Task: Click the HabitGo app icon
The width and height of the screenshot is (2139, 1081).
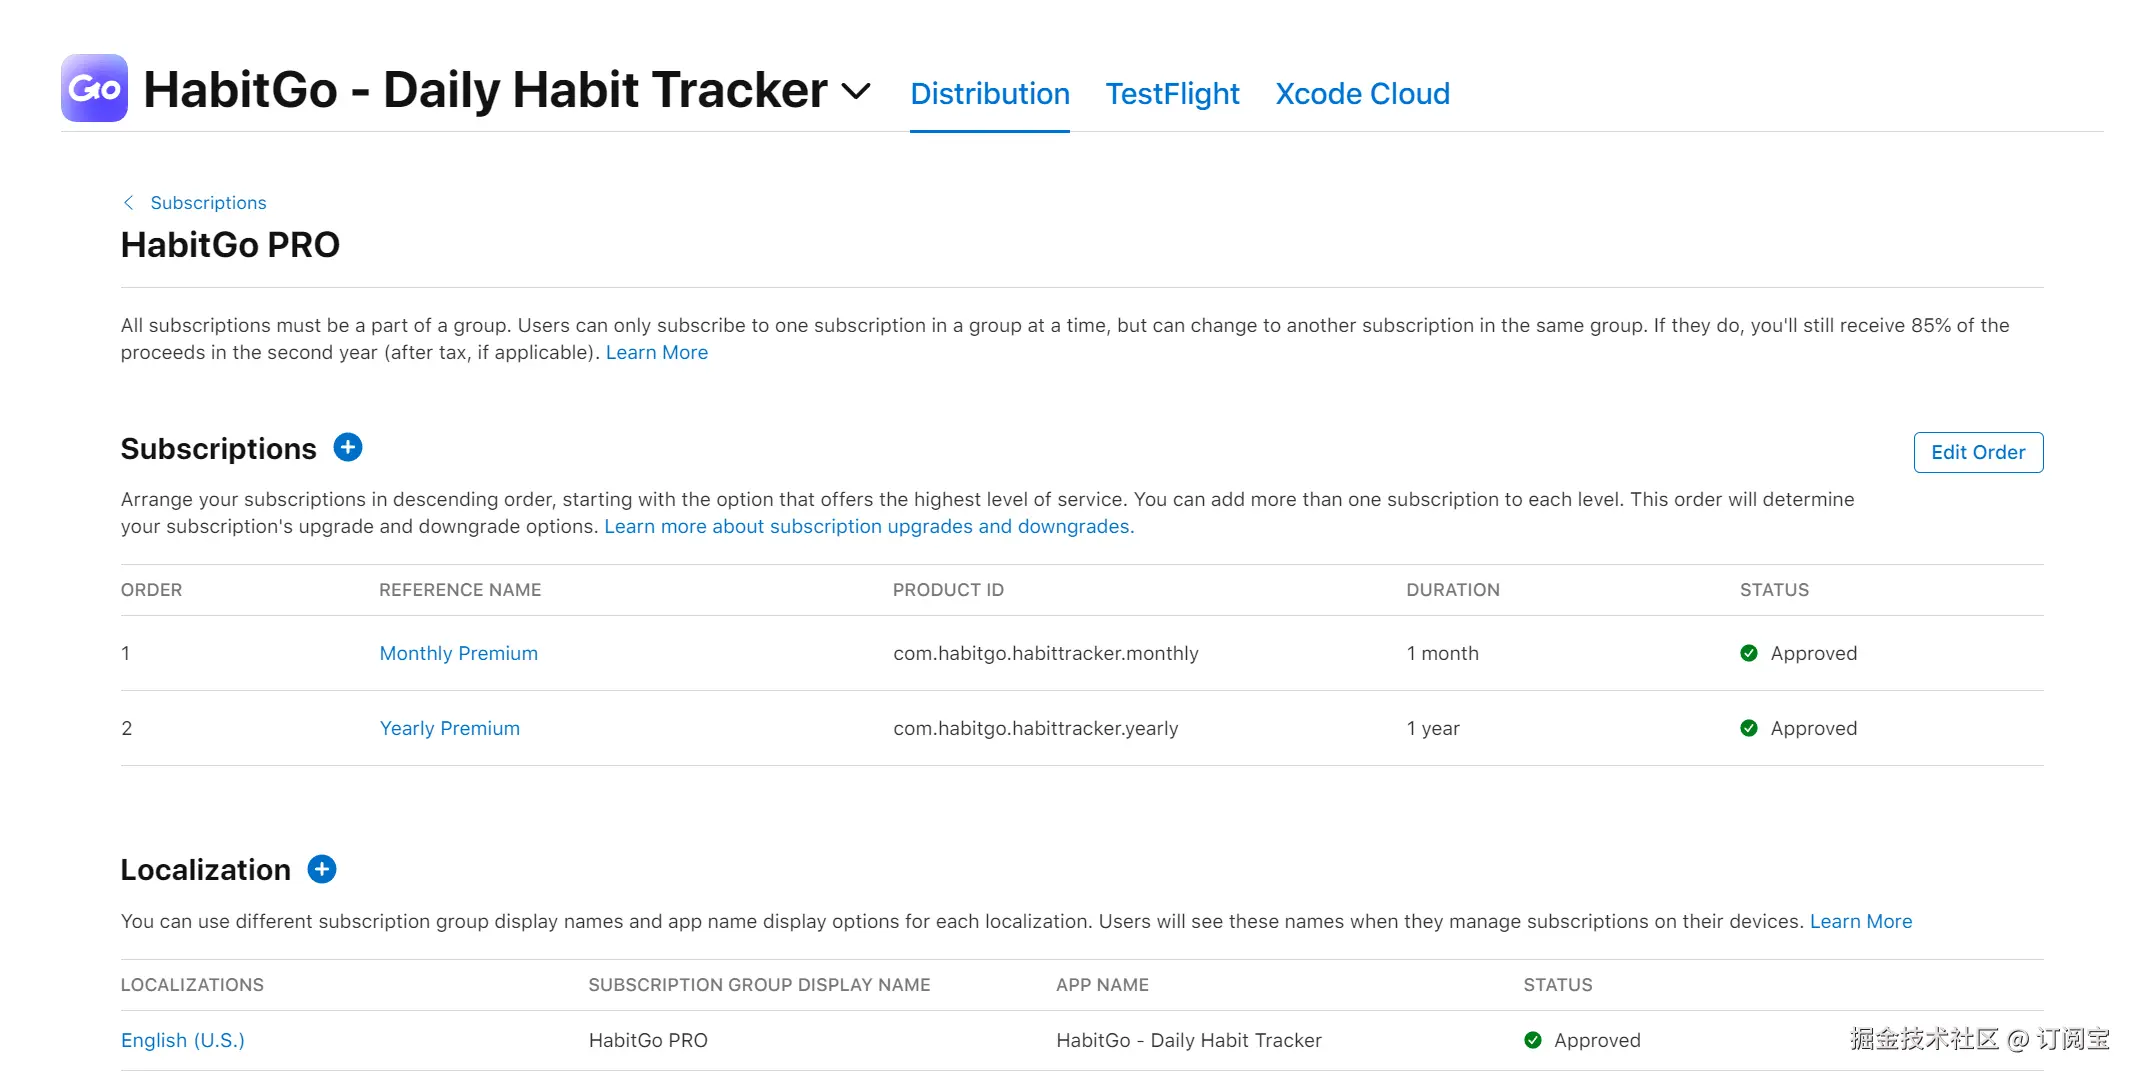Action: click(x=94, y=89)
